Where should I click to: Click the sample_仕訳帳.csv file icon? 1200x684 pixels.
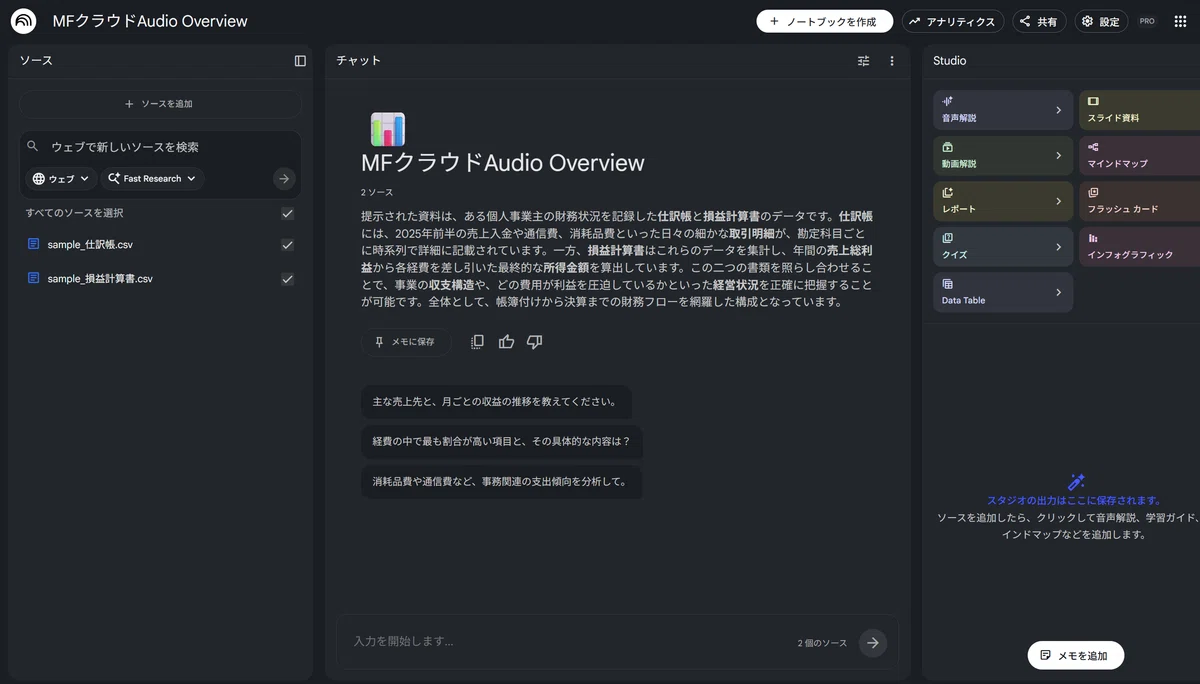pyautogui.click(x=34, y=244)
